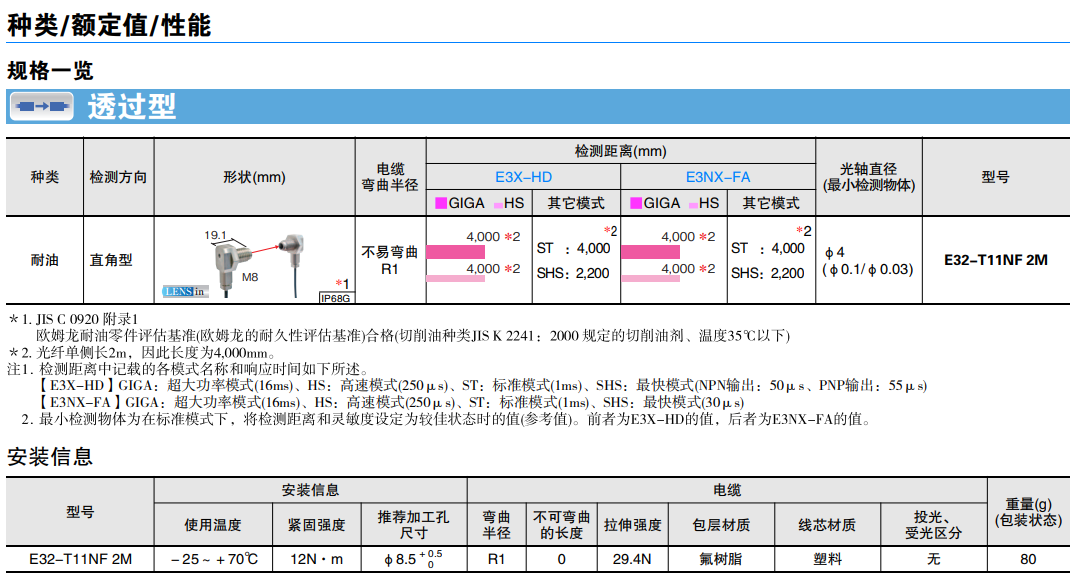The height and width of the screenshot is (584, 1078).
Task: Click the -25~+70℃ temperature value
Action: [214, 559]
